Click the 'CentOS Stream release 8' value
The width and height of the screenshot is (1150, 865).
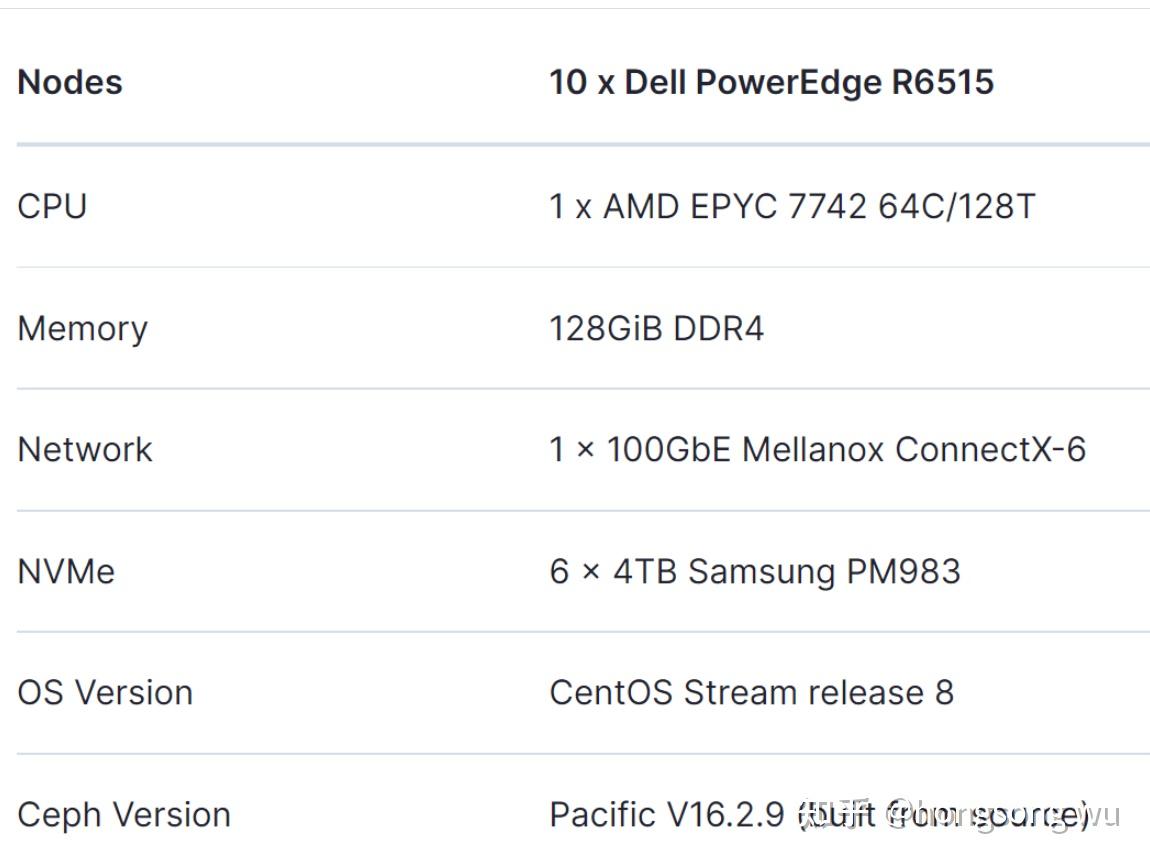751,692
